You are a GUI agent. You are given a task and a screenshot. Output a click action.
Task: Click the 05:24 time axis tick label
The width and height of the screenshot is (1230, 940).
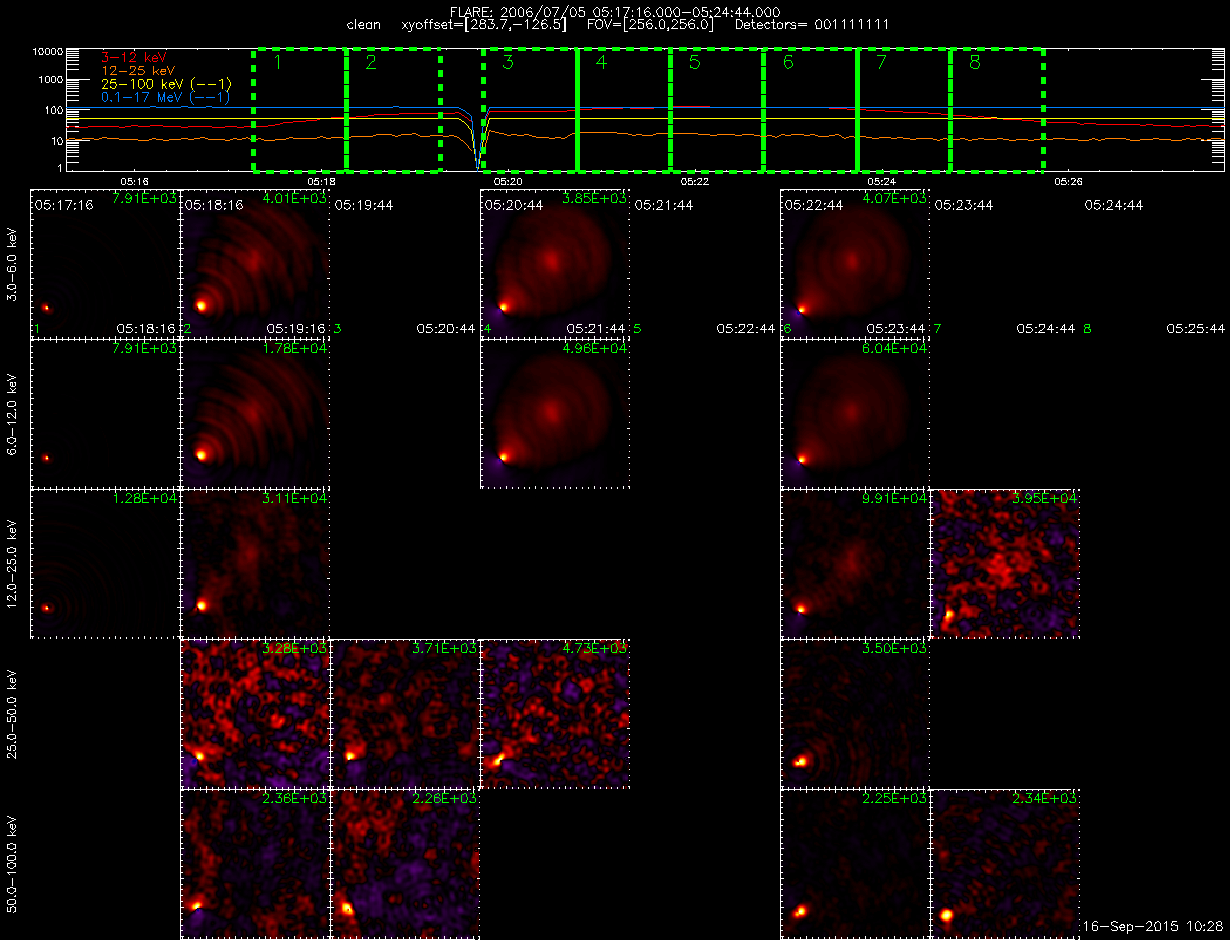881,181
